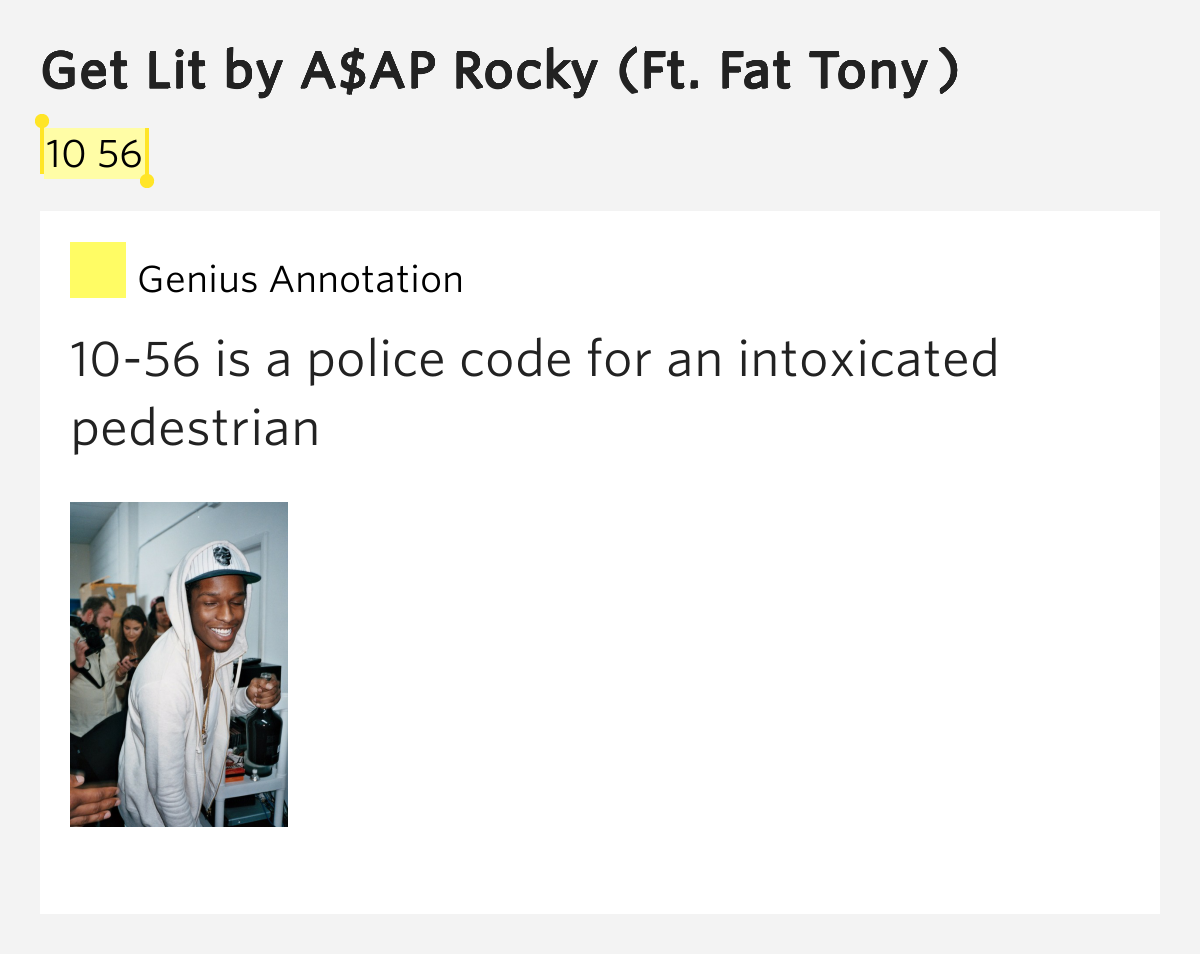The image size is (1200, 954).
Task: Select the highlighted '10 56' lyric
Action: point(94,154)
